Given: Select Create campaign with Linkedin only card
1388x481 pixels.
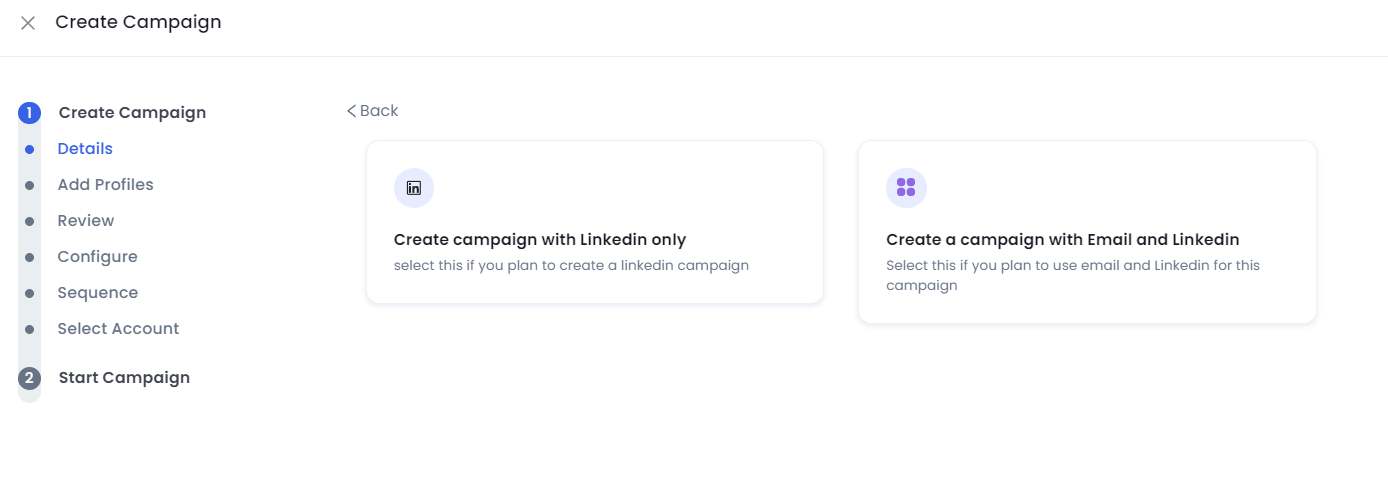Looking at the screenshot, I should pos(595,222).
